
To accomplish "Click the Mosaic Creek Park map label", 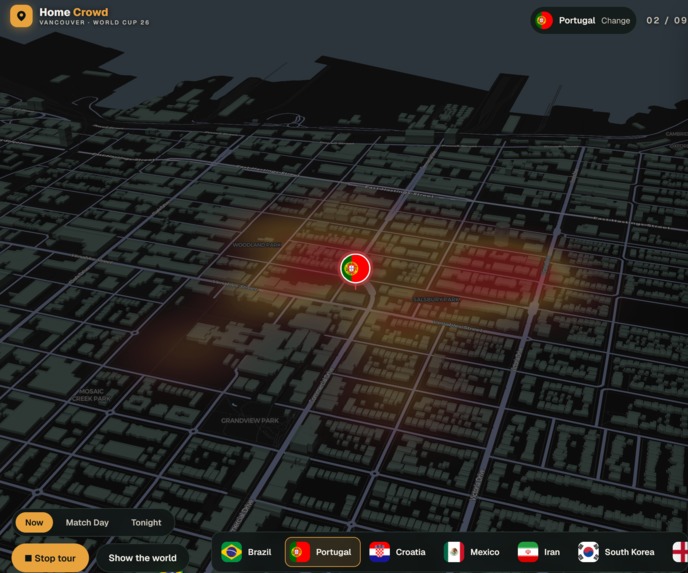I will [x=92, y=395].
